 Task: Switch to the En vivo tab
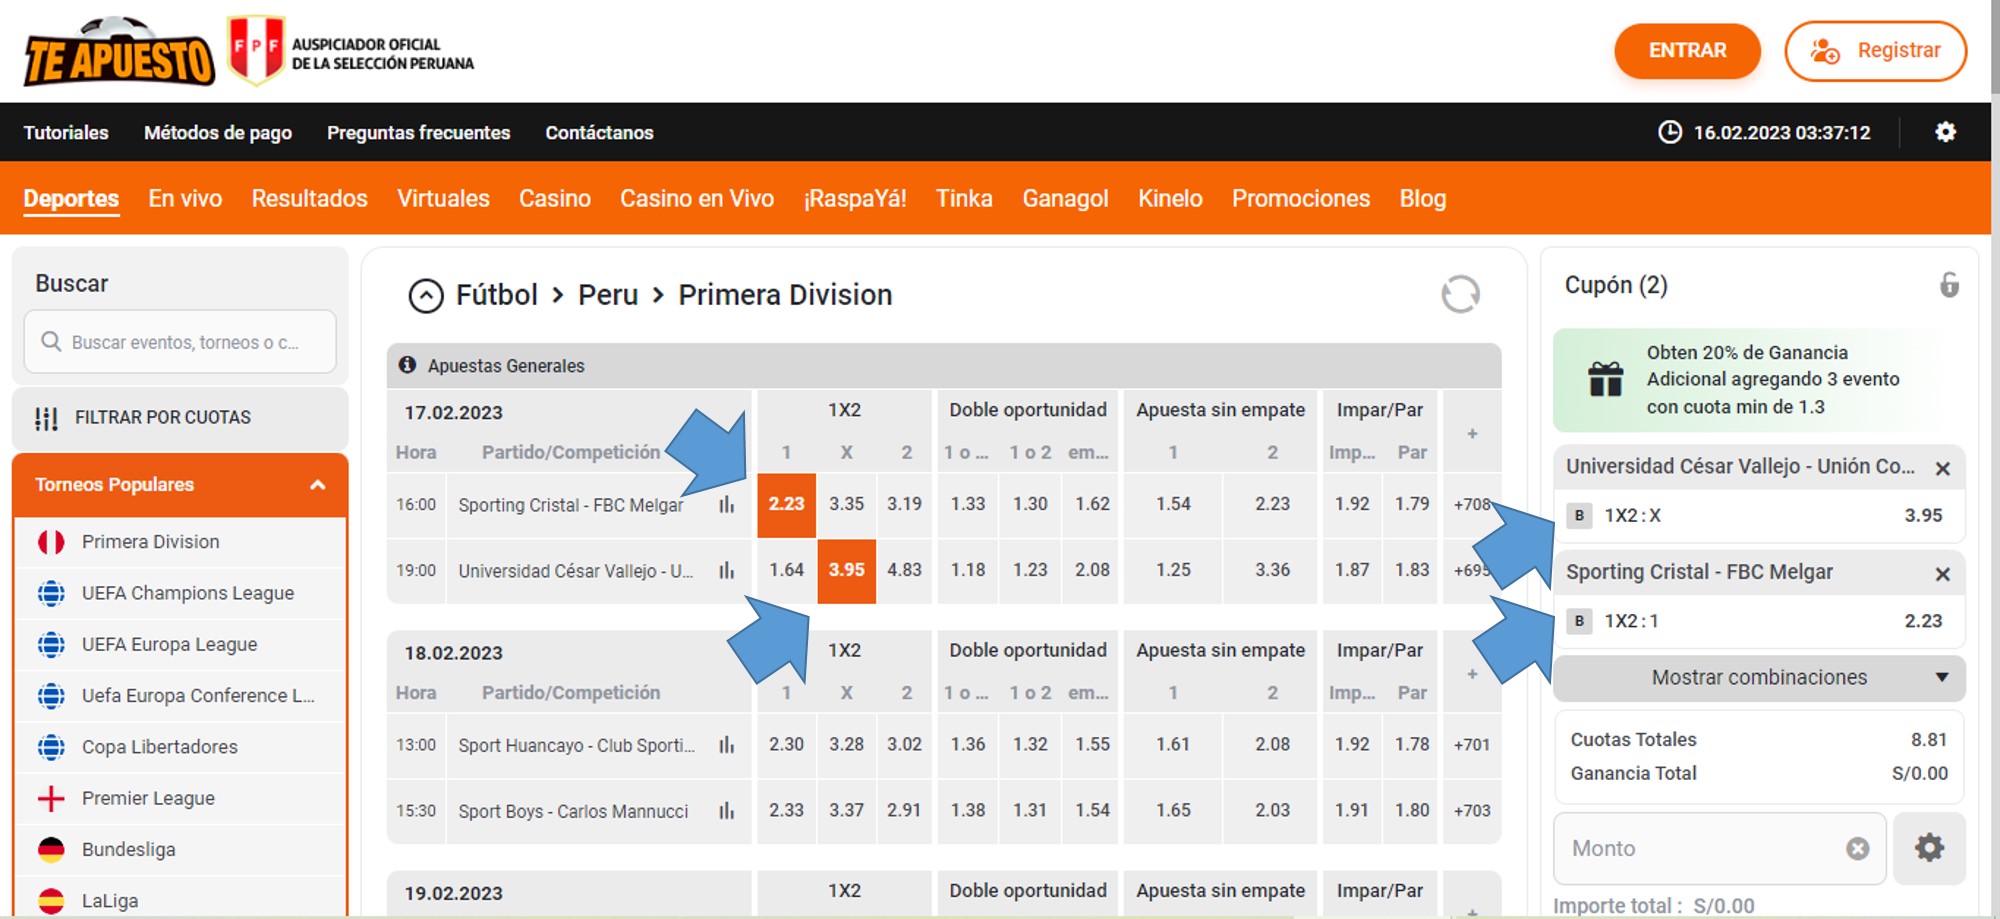click(185, 199)
